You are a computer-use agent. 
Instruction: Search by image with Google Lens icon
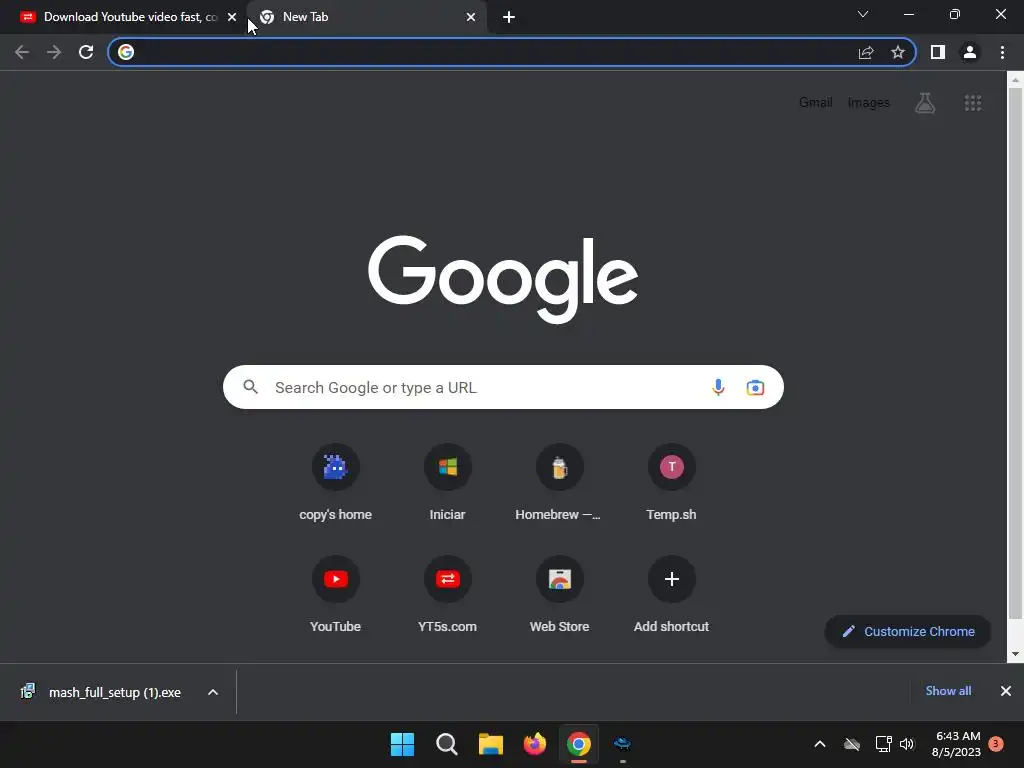(755, 387)
